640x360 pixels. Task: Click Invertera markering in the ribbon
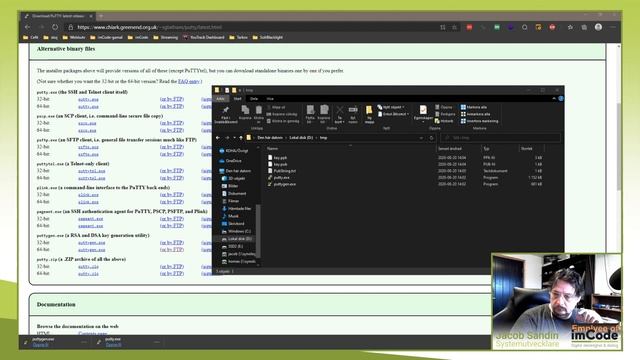pyautogui.click(x=480, y=121)
